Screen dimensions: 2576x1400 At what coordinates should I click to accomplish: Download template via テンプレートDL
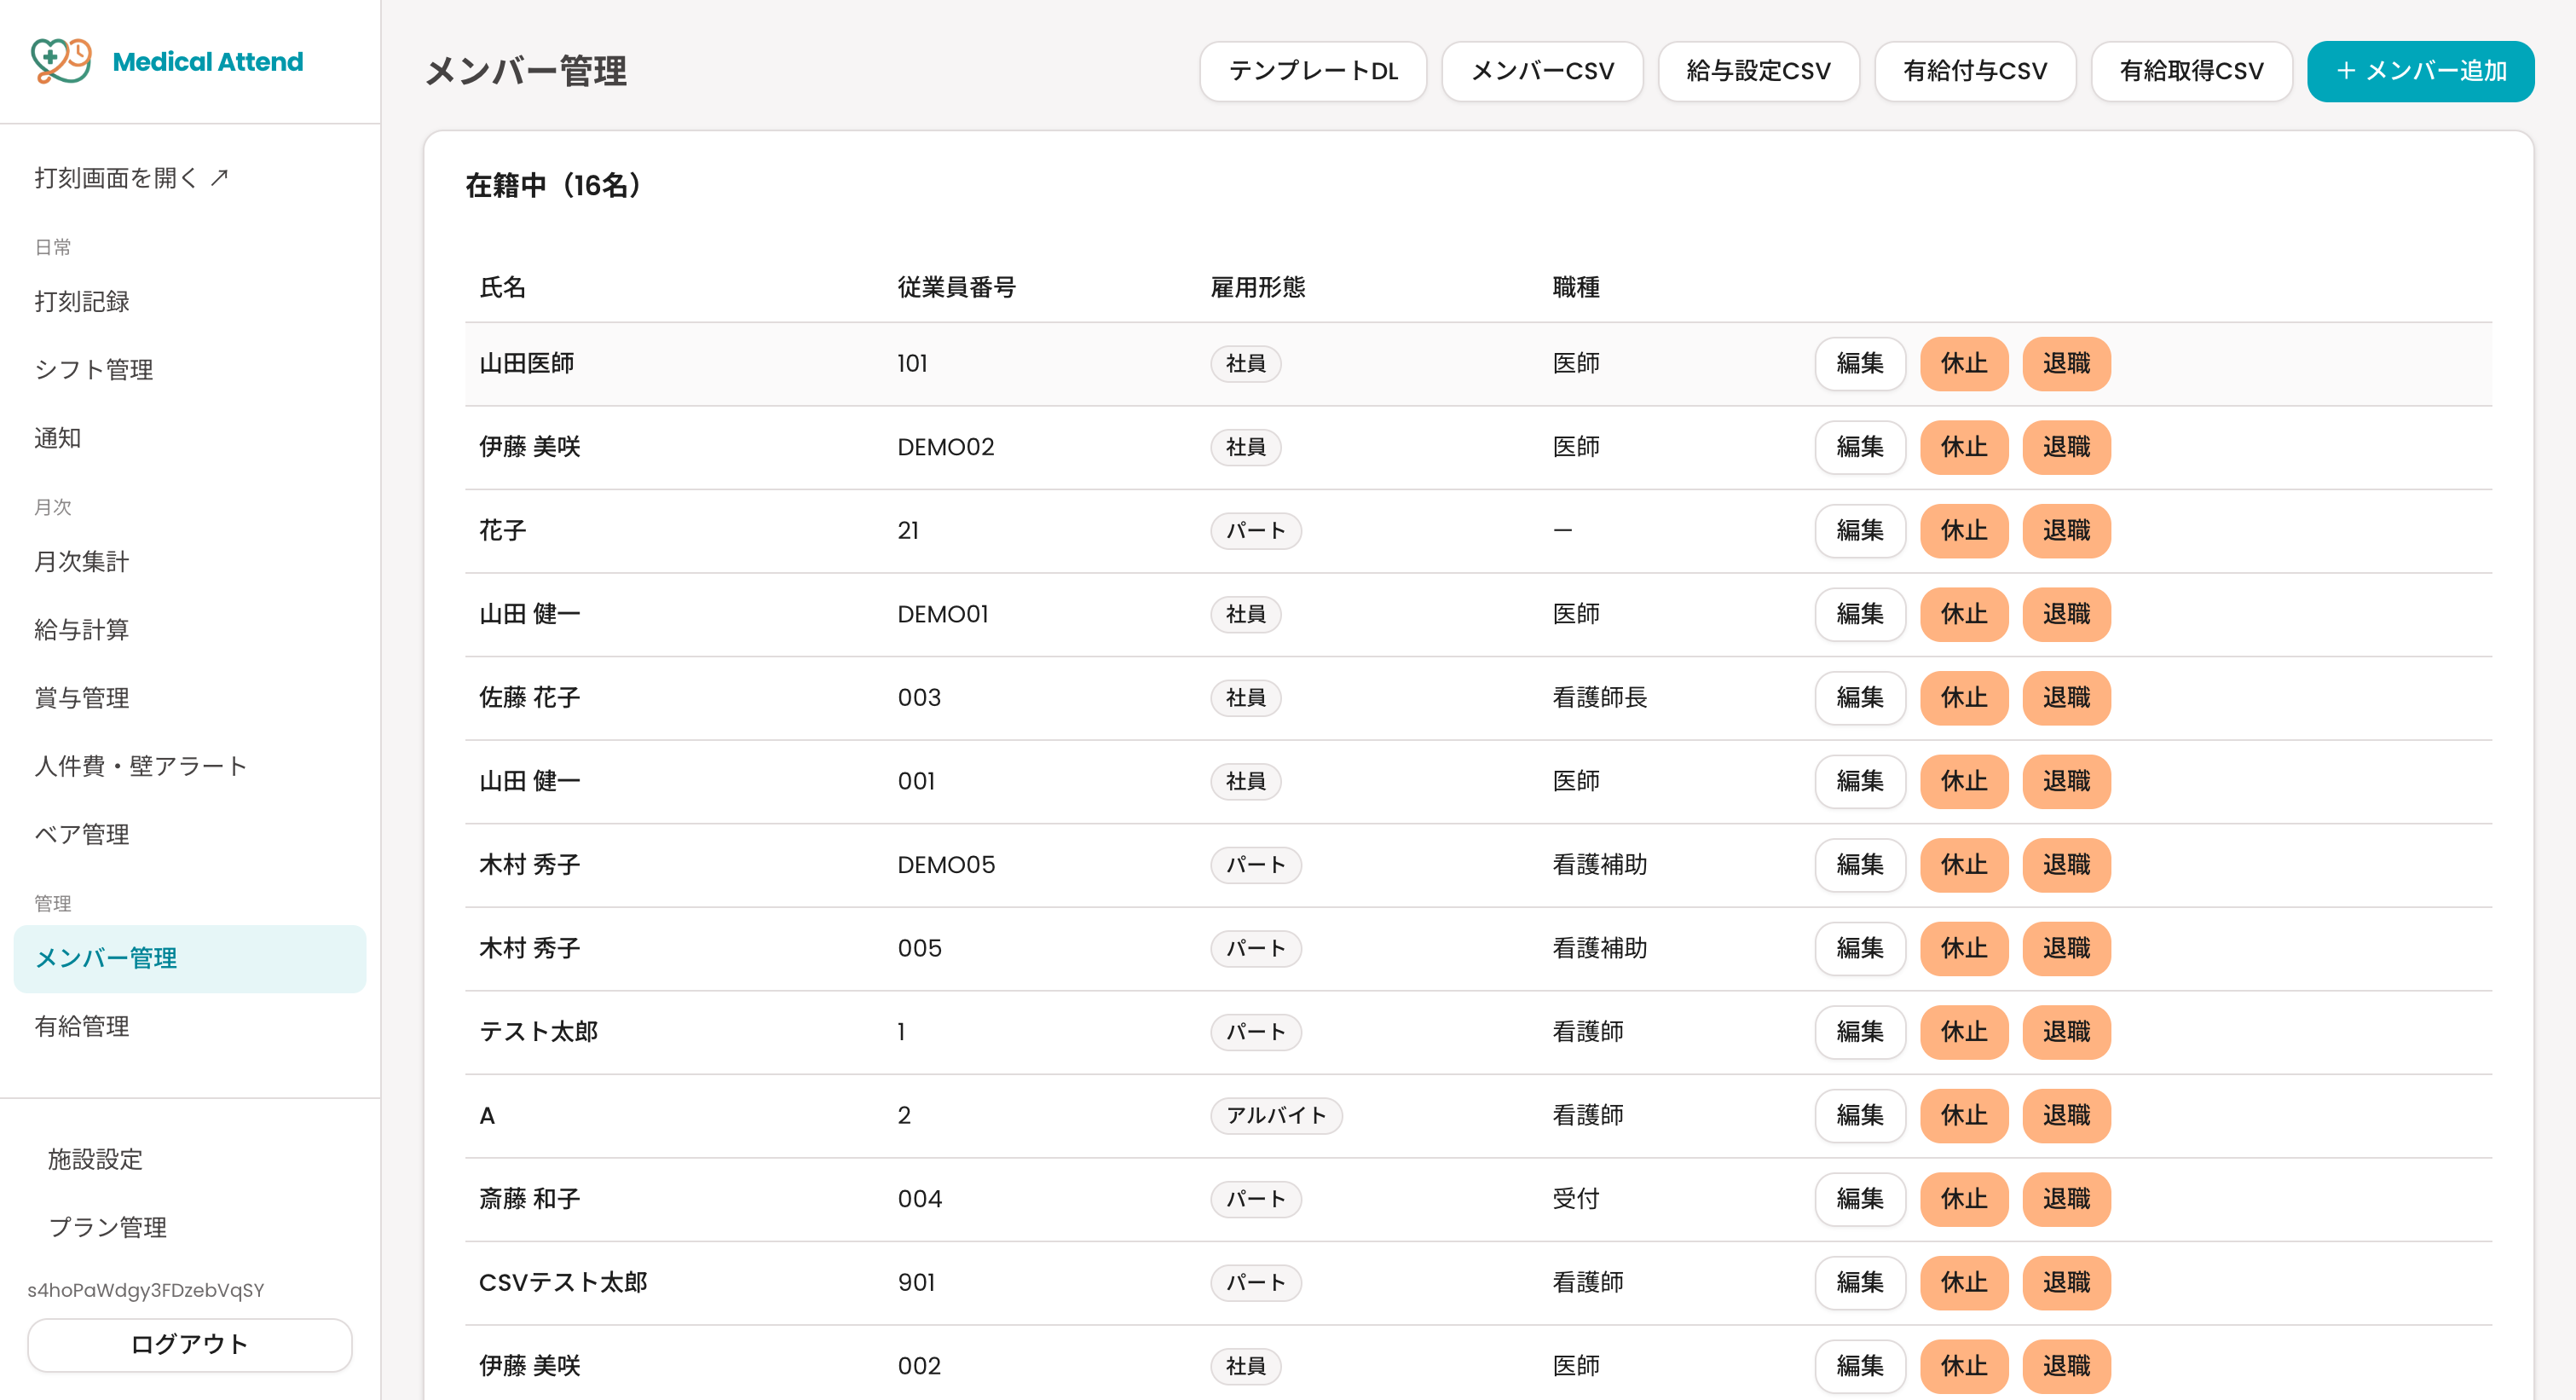click(x=1313, y=71)
